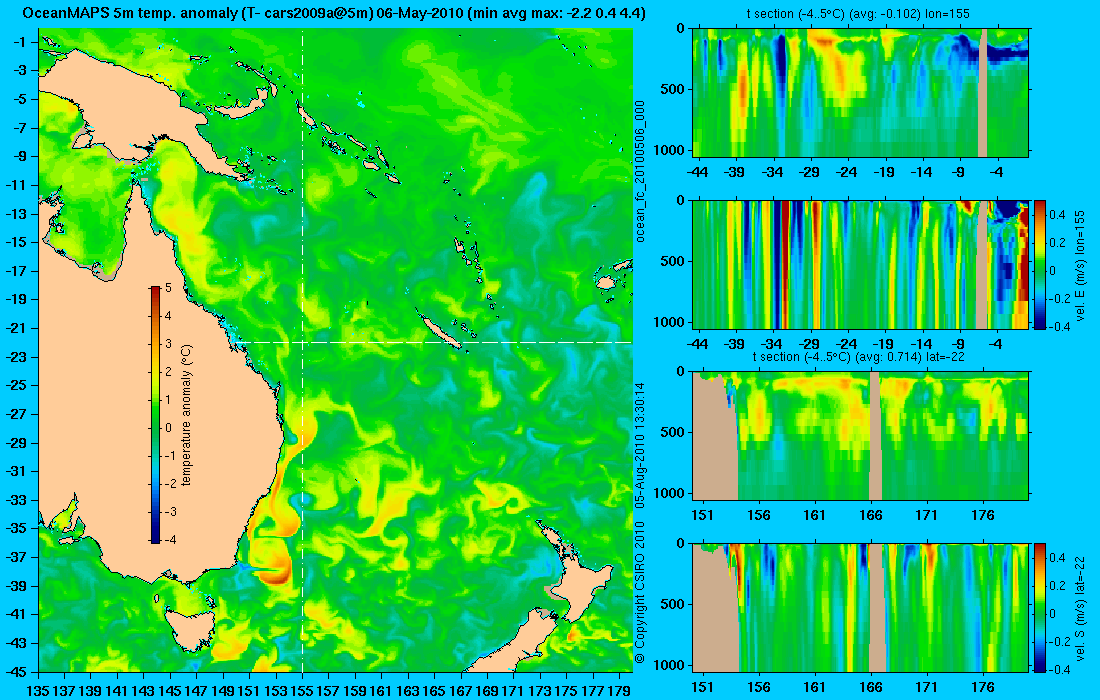
Task: Open the eastward velocity section panel for lon=155
Action: (x=861, y=264)
